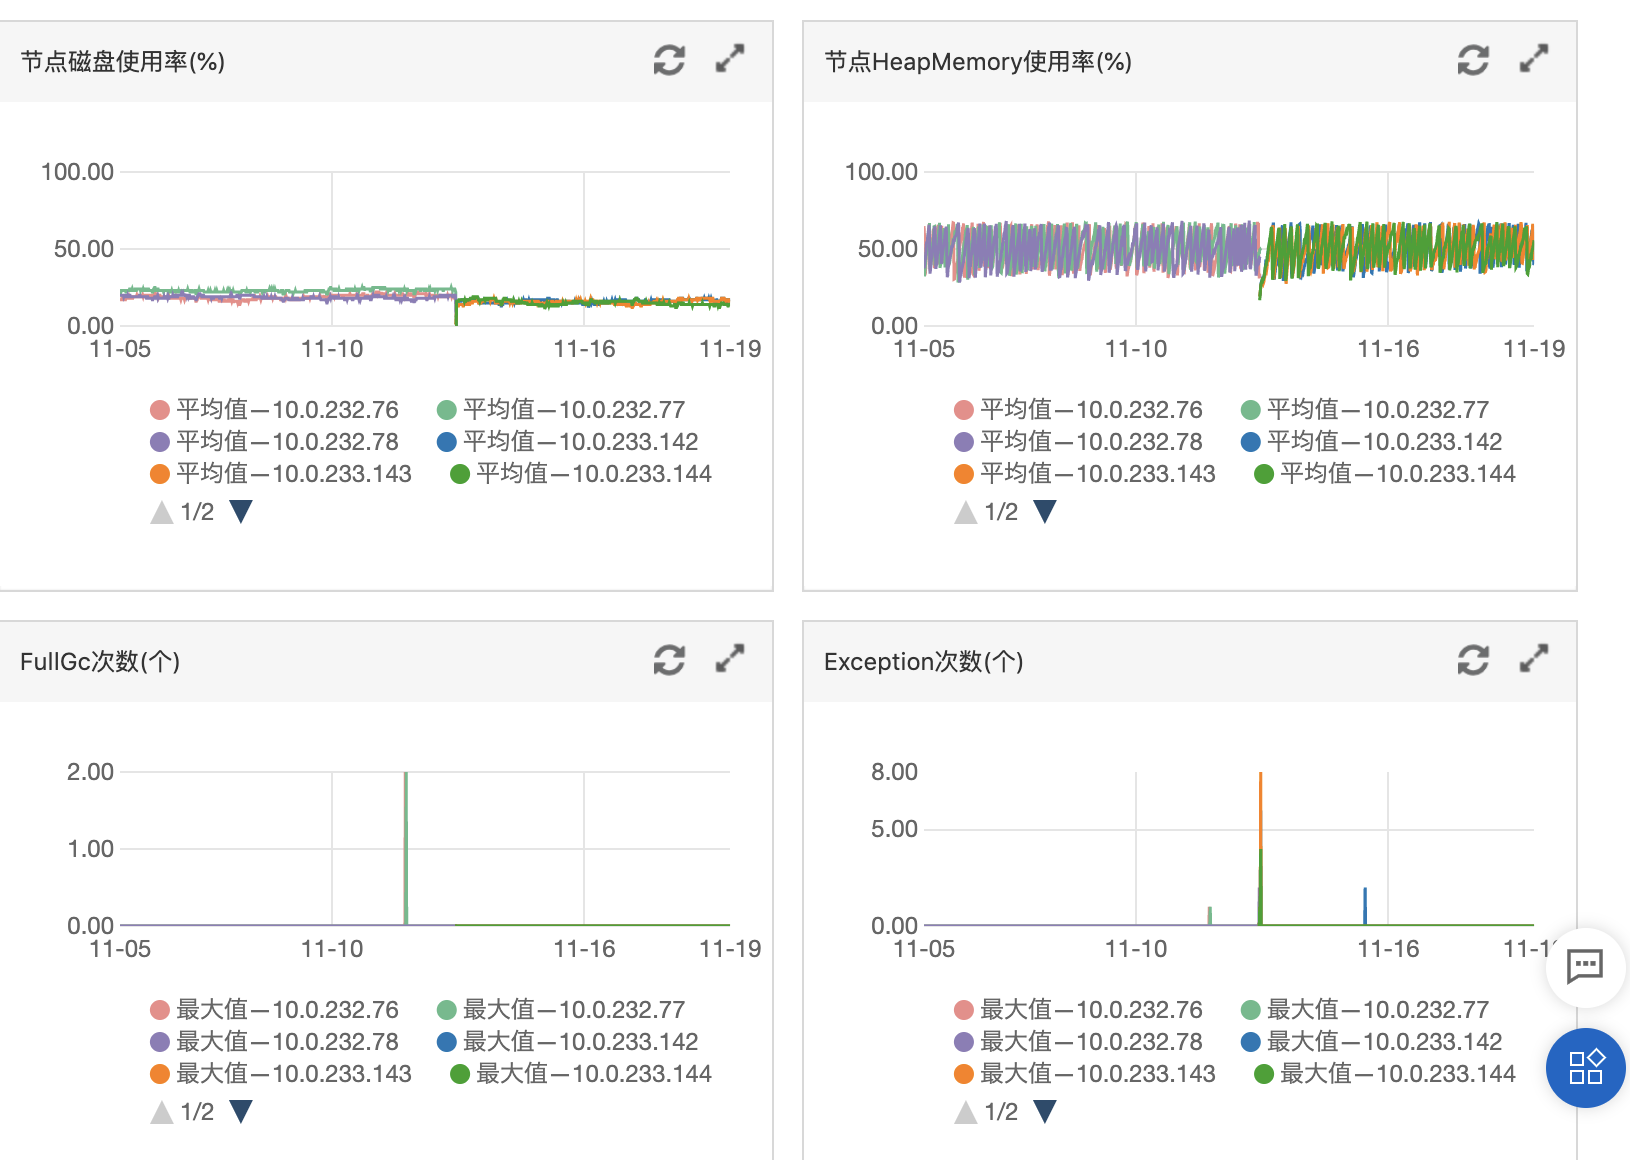
Task: Click the FullGc spike line in the chart
Action: pyautogui.click(x=405, y=848)
